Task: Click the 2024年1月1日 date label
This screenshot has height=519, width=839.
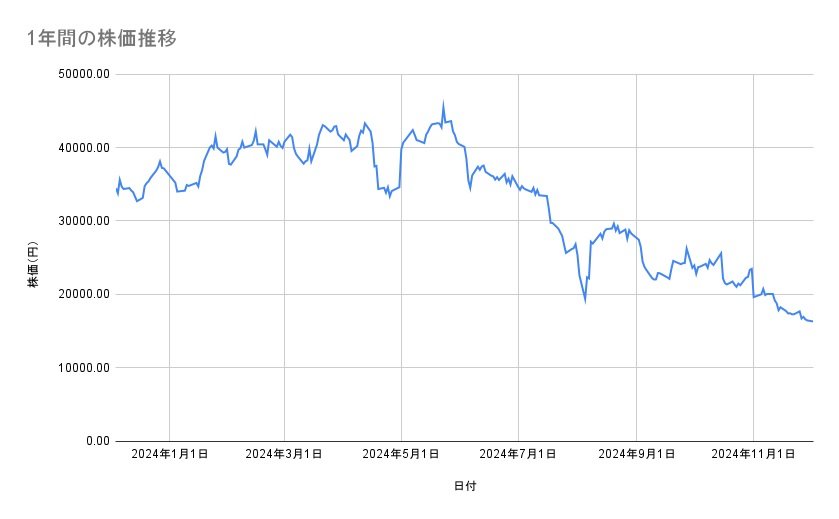Action: pos(170,454)
